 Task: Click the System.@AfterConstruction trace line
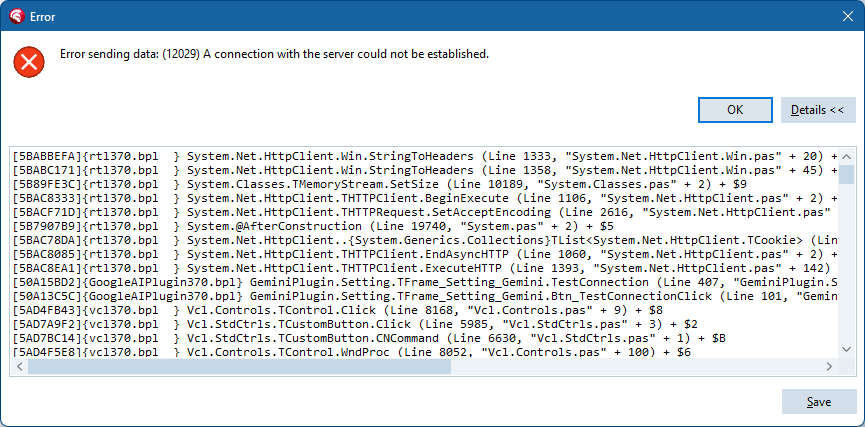coord(400,226)
